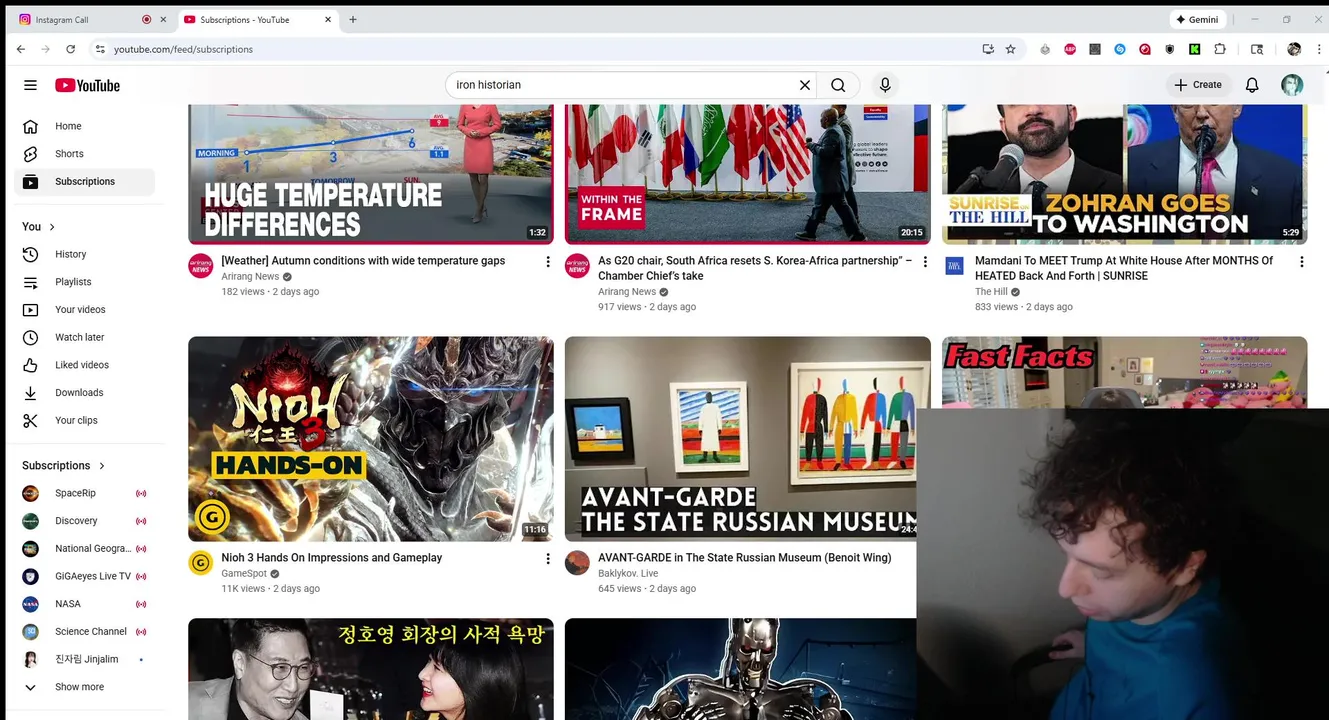Screen dimensions: 1329x720
Task: Click the Baklykov. Live channel name
Action: [x=628, y=573]
